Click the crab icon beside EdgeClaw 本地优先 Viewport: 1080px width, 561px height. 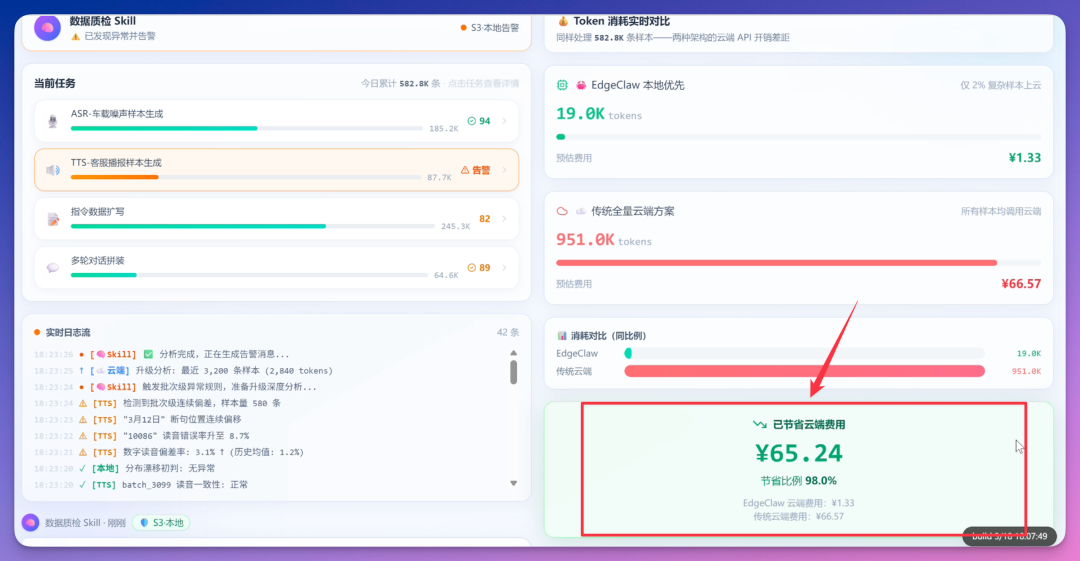pos(581,85)
